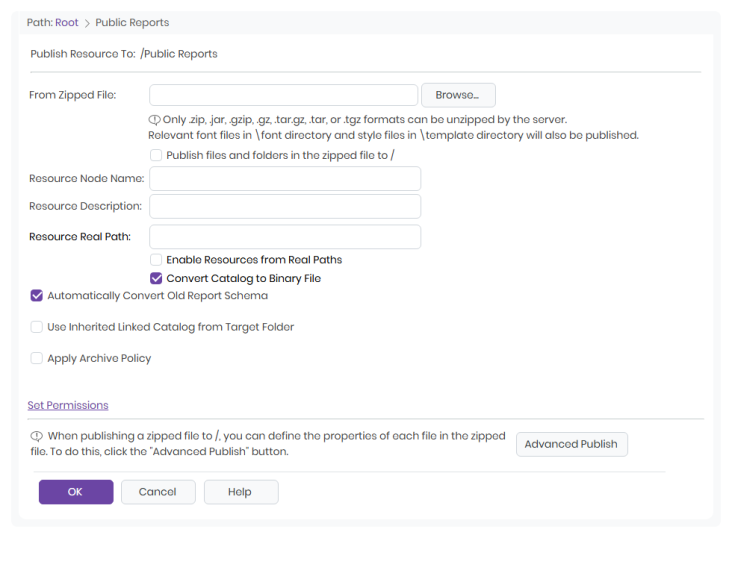Disable Automatically Convert Old Report Schema
Viewport: 732px width, 573px height.
[36, 296]
